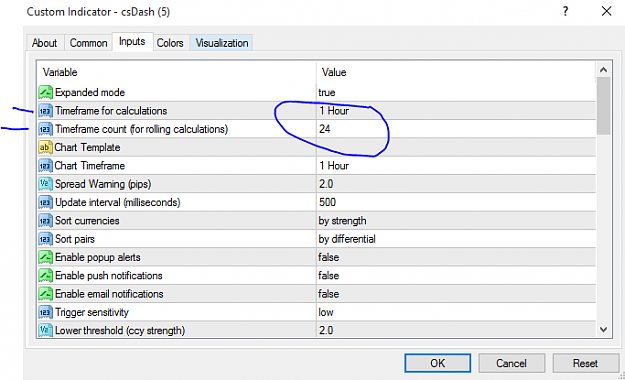Select the 'Chart Template' variable name
The width and height of the screenshot is (625, 380).
pyautogui.click(x=87, y=147)
